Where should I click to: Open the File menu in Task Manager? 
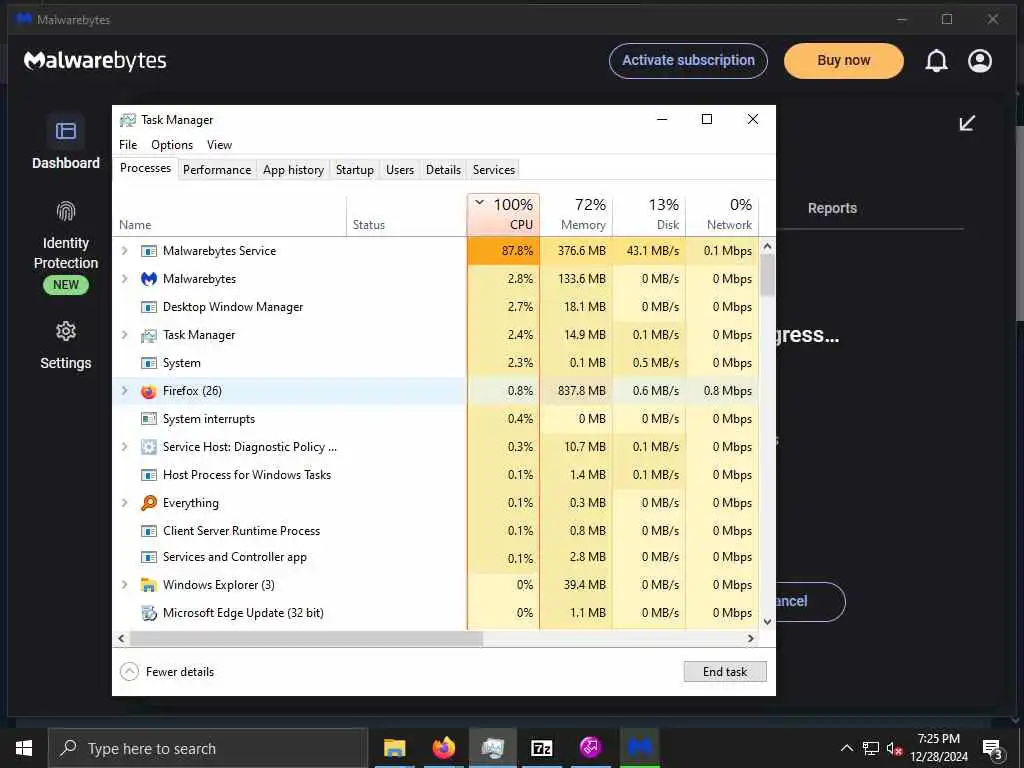point(128,145)
